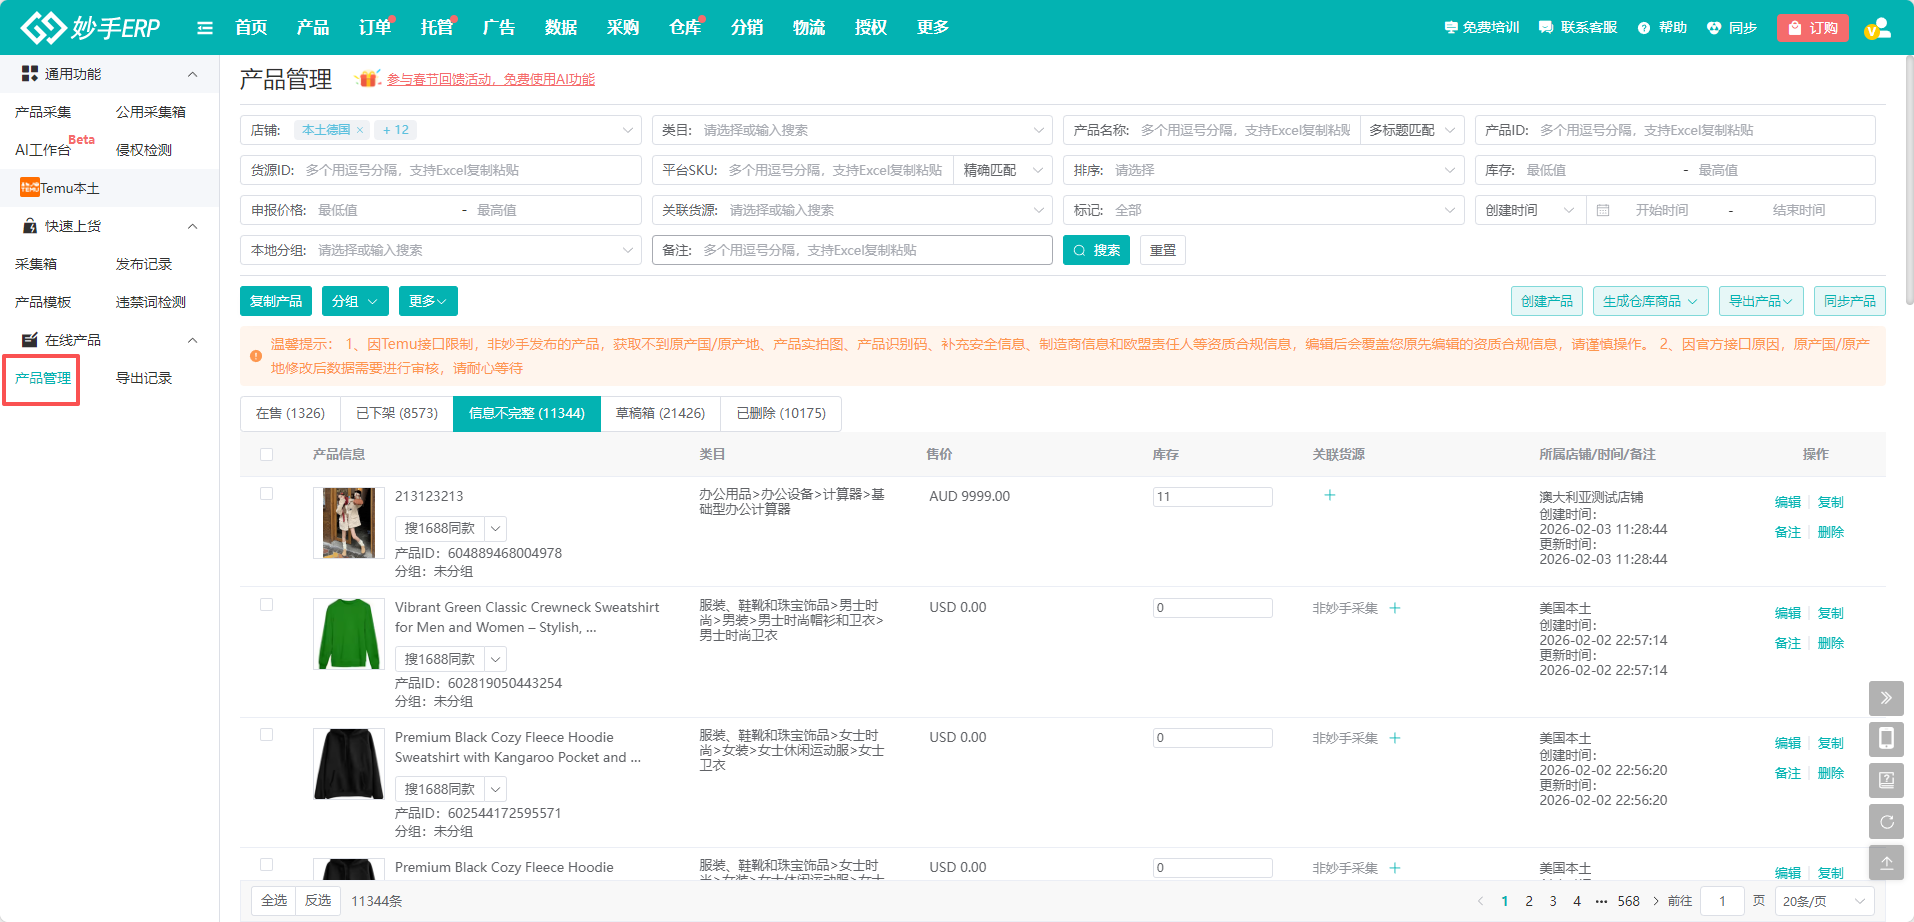The width and height of the screenshot is (1914, 922).
Task: Click the hamburger menu collapse icon
Action: (x=205, y=28)
